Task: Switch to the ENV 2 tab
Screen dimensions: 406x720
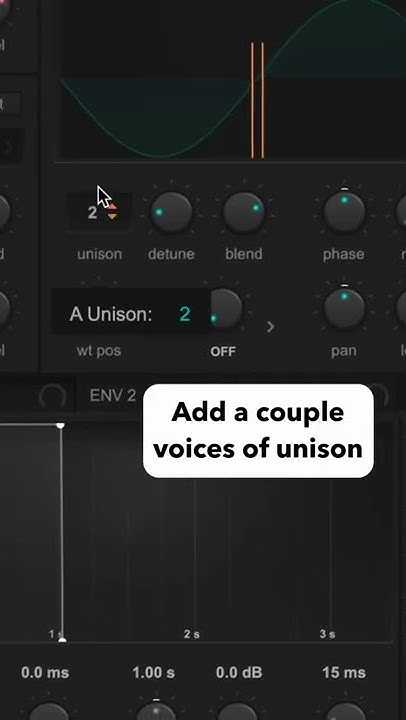Action: pyautogui.click(x=113, y=395)
